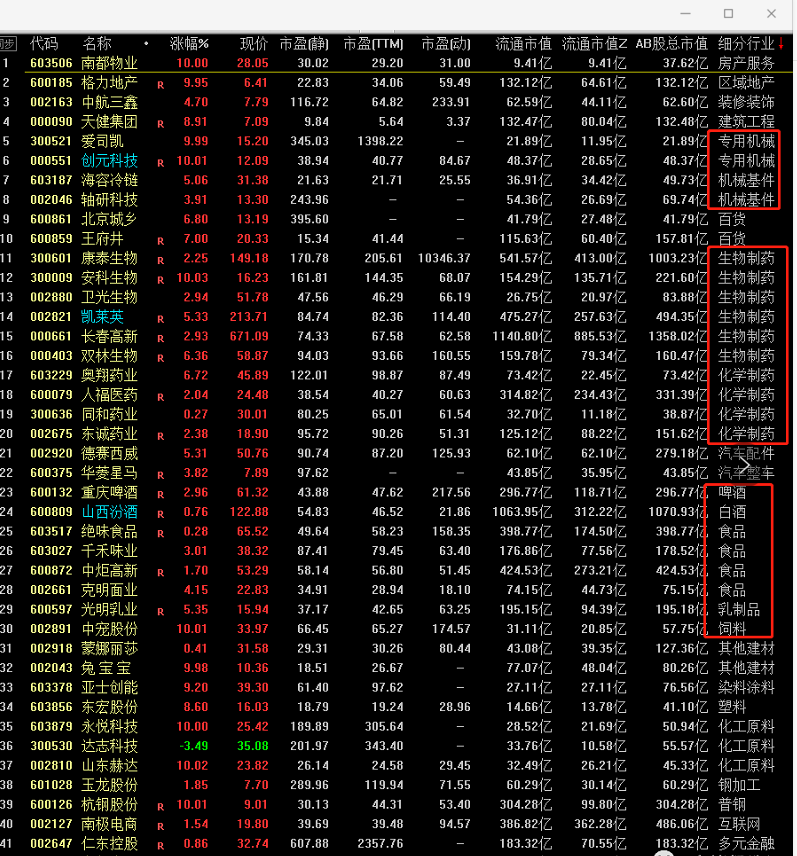The image size is (797, 856).
Task: Click 化学制药 industry in 东诚药业 row
Action: click(x=746, y=434)
